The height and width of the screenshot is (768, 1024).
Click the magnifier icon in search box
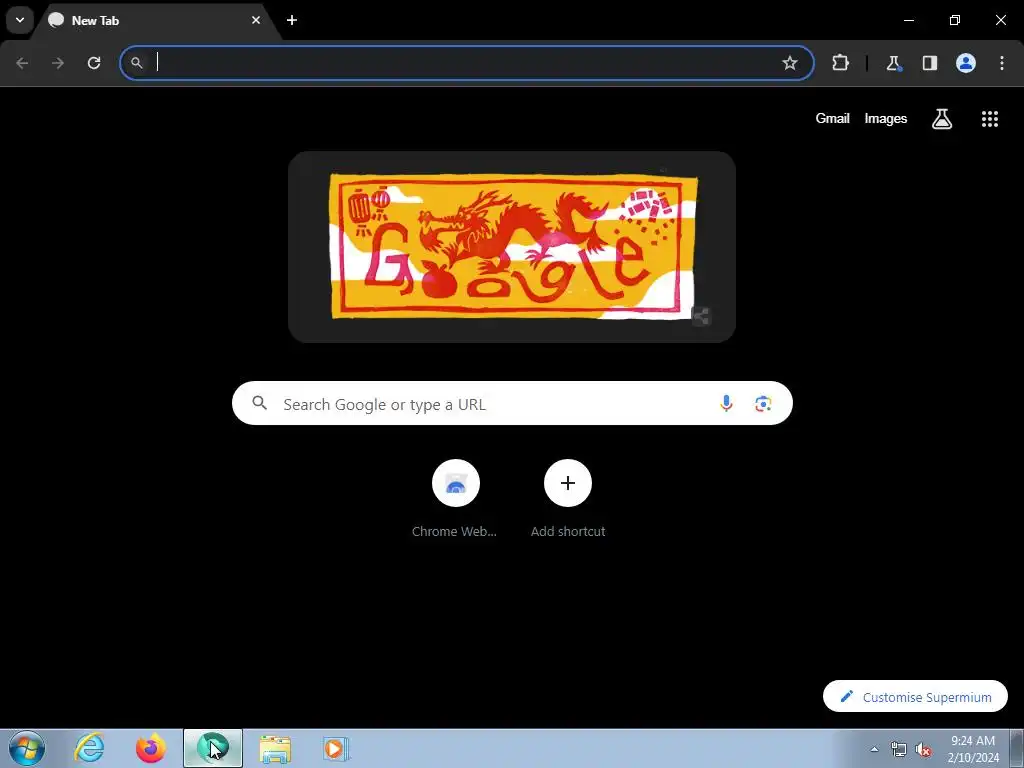(x=260, y=404)
